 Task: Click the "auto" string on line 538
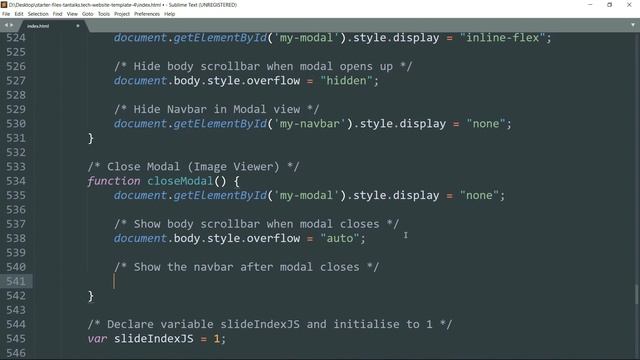(x=340, y=238)
